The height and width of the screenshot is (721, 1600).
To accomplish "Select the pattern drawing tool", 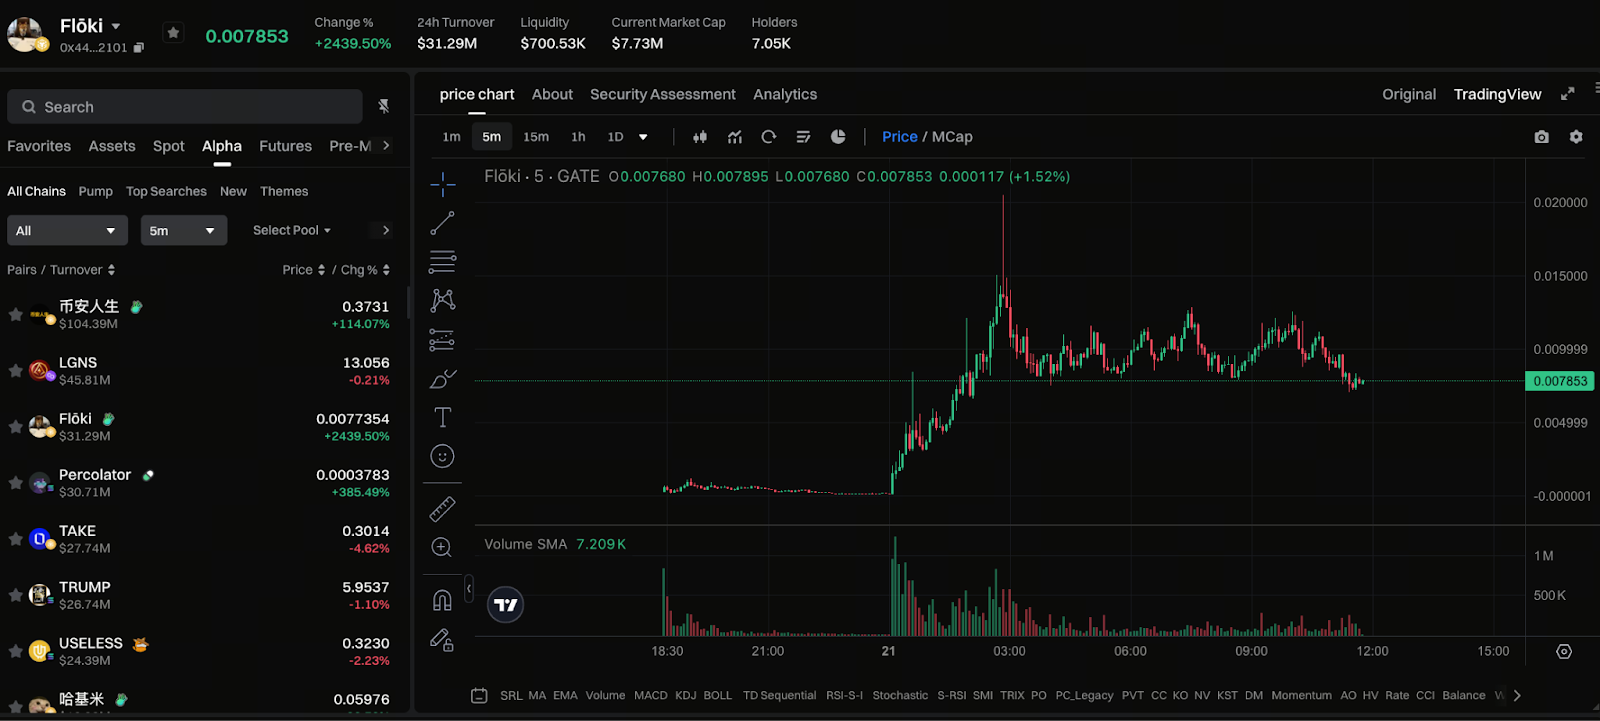I will (x=442, y=300).
